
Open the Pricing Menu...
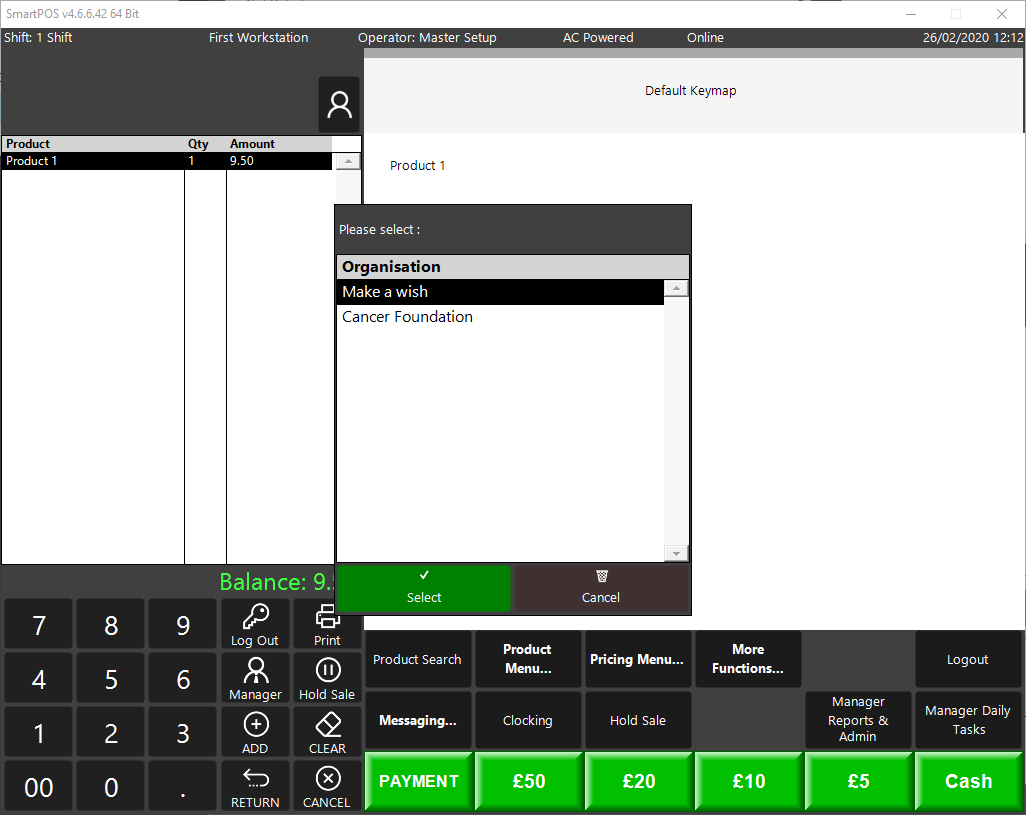[x=637, y=659]
